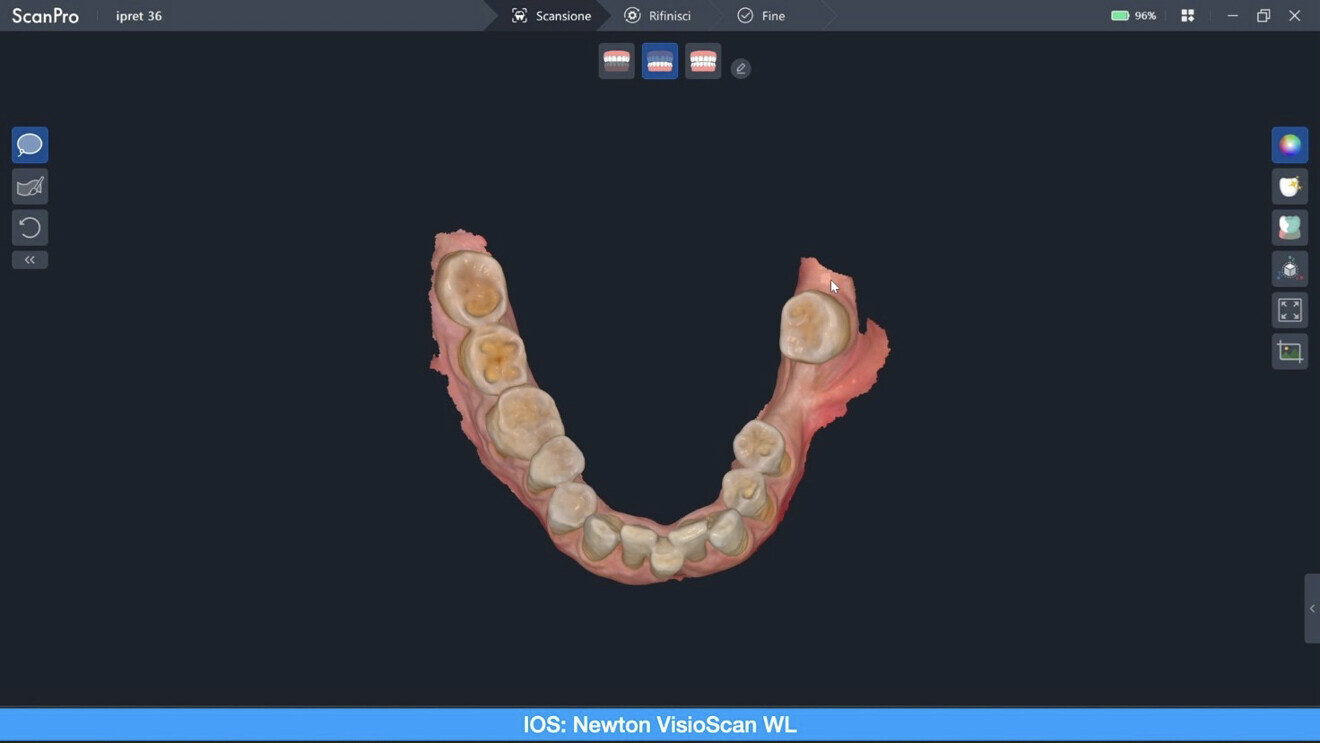The width and height of the screenshot is (1320, 743).
Task: Toggle the colorful rendering mode on
Action: click(x=1290, y=144)
